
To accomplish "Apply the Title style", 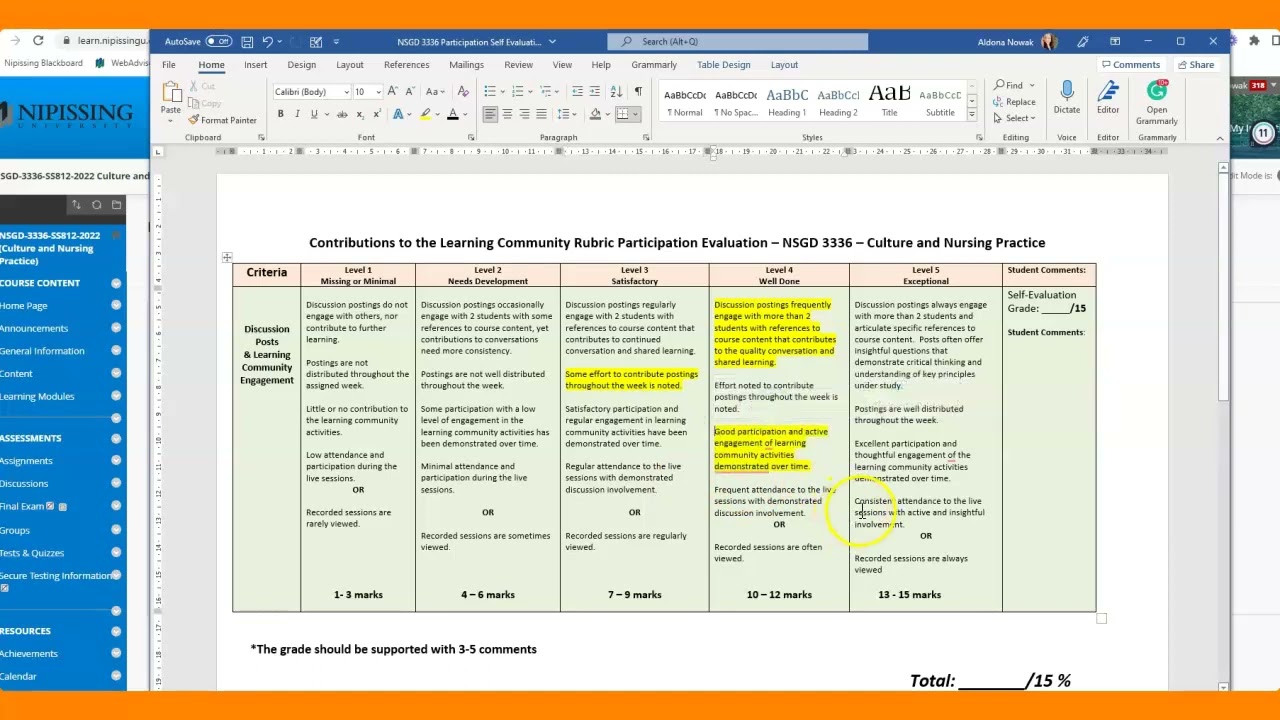I will coord(889,101).
